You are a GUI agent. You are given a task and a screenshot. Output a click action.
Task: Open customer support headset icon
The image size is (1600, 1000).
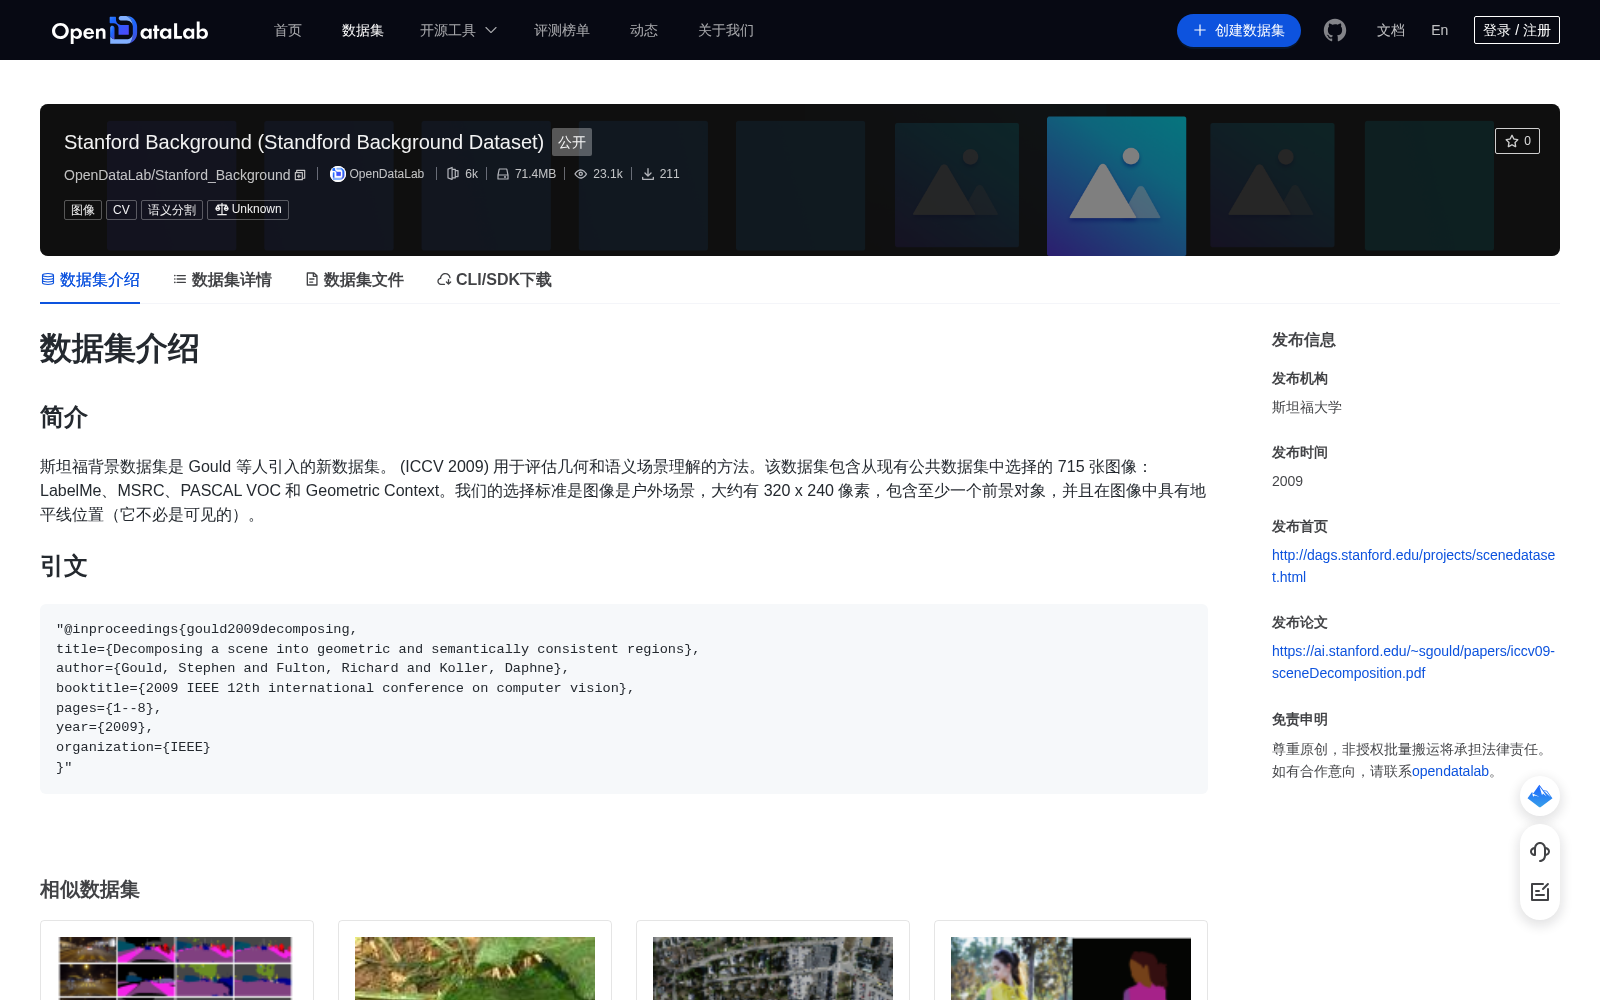coord(1540,852)
